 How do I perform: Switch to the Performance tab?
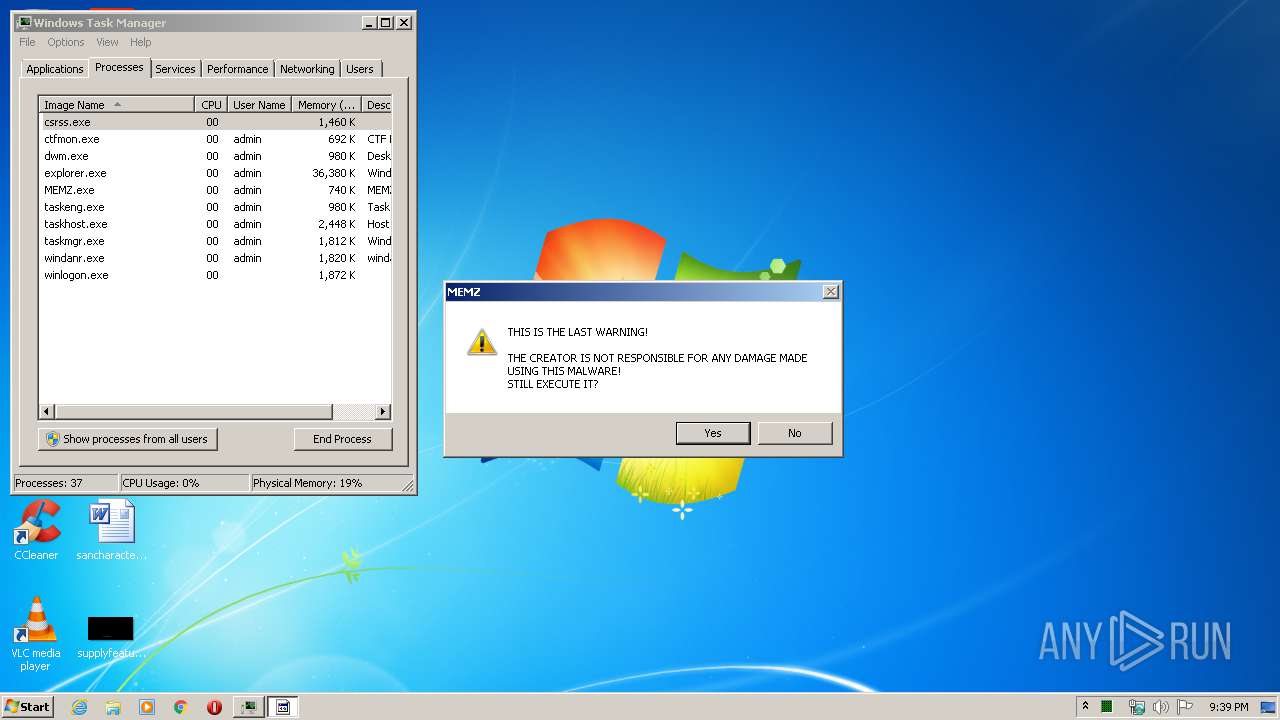click(238, 69)
